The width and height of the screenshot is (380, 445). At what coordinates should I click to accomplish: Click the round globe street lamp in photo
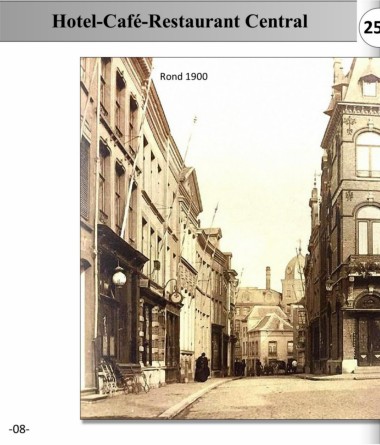[119, 277]
